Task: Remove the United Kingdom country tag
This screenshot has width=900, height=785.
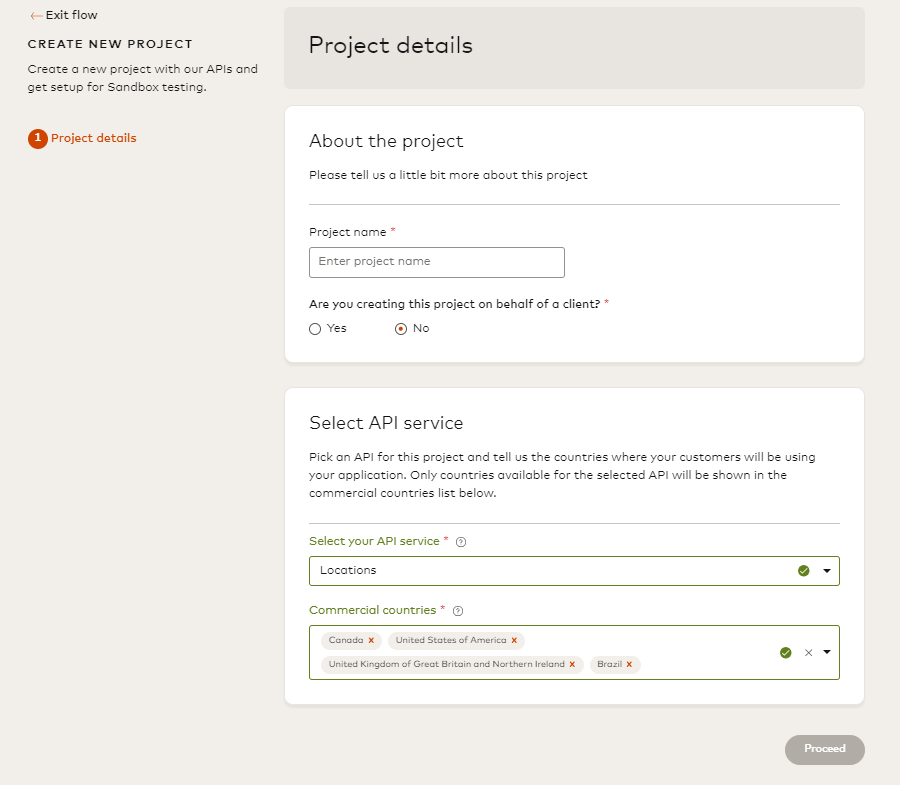Action: point(572,664)
